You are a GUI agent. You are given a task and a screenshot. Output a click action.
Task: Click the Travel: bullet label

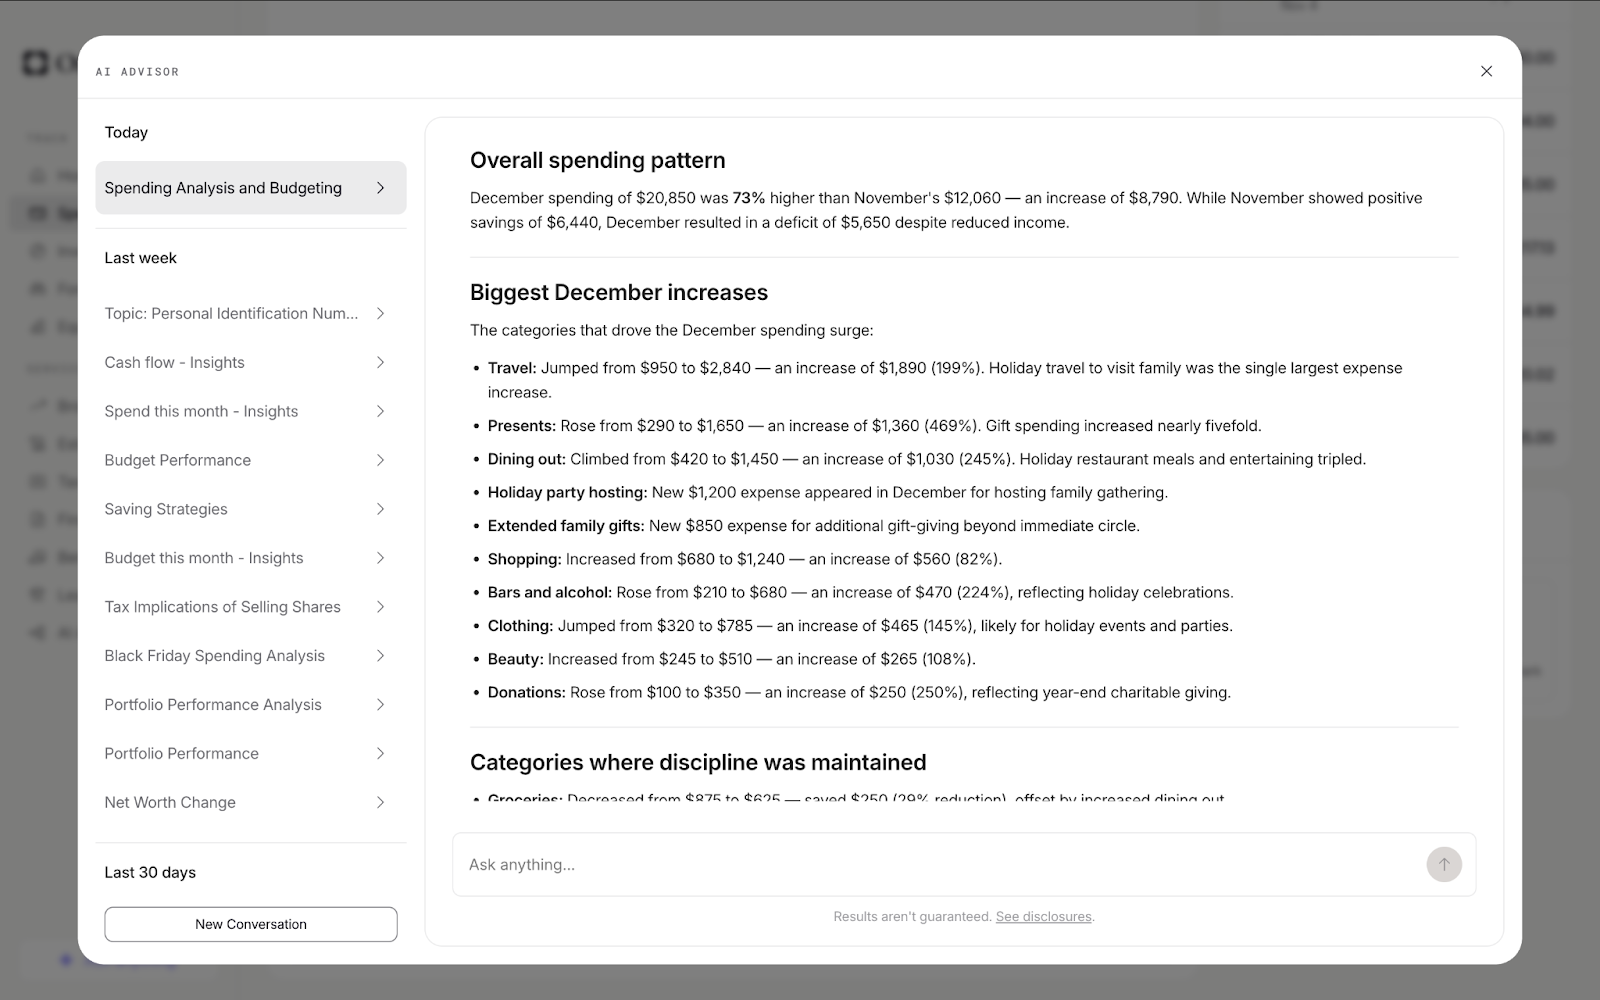point(512,368)
